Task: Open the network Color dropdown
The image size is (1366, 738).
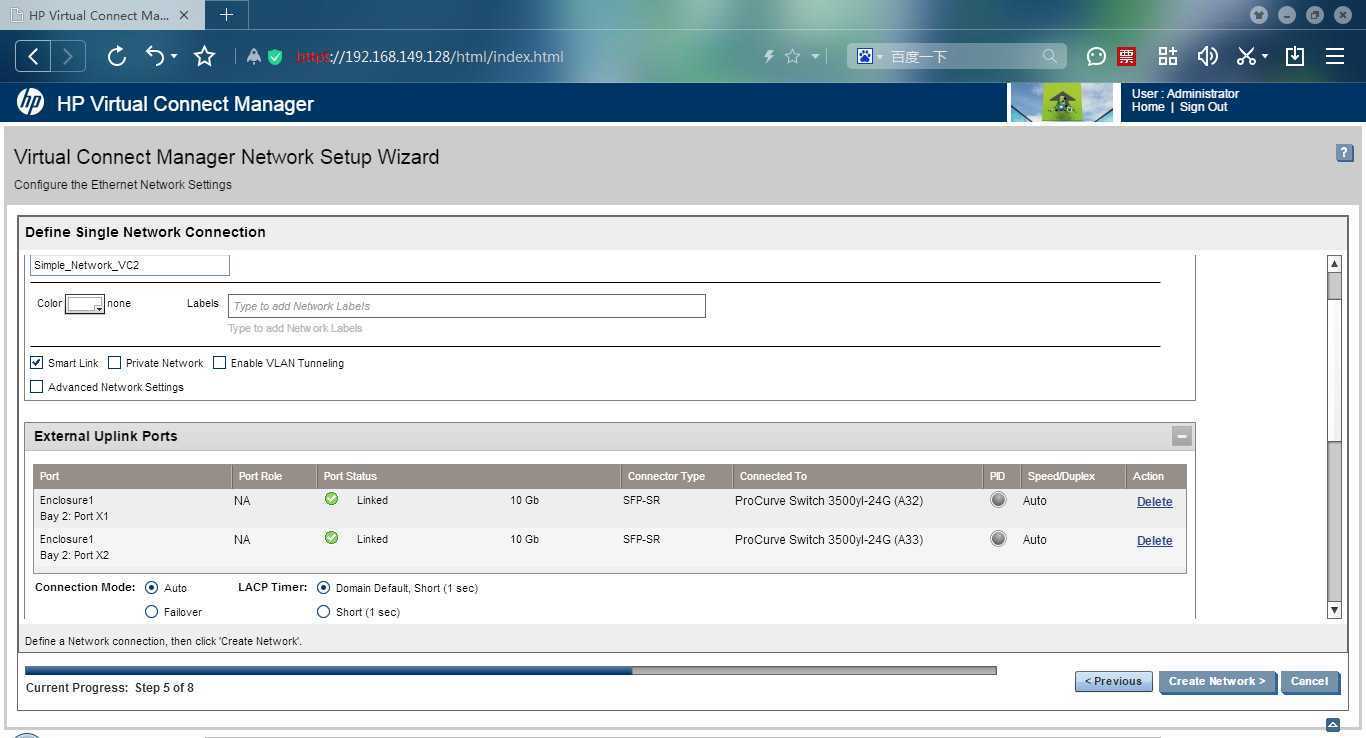Action: 85,304
